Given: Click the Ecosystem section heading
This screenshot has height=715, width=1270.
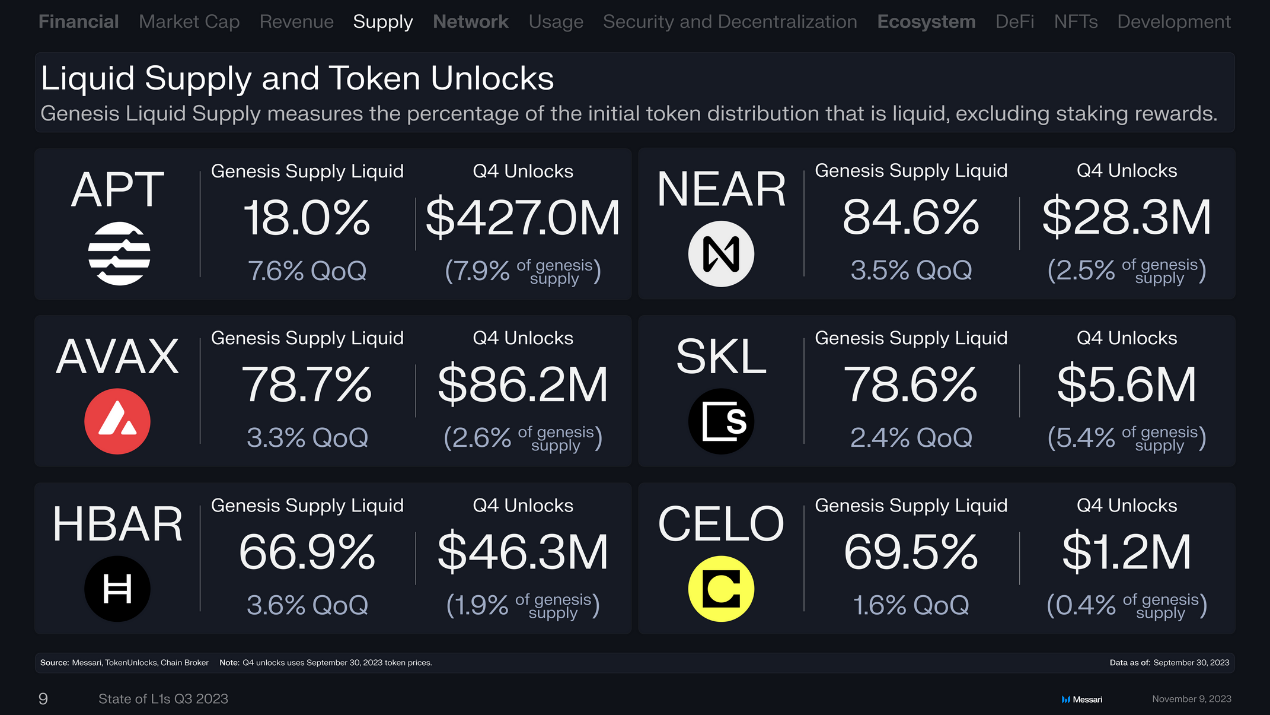Looking at the screenshot, I should coord(926,22).
